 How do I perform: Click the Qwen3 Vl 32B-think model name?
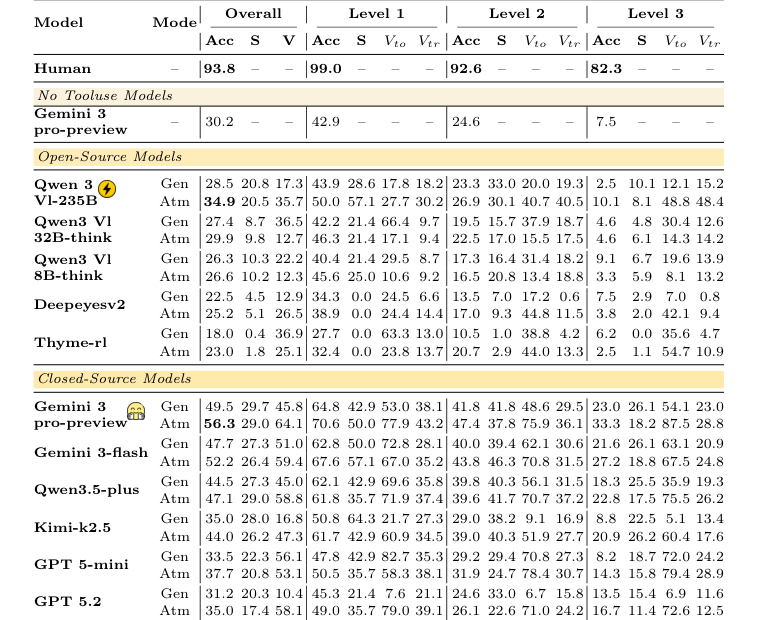73,230
